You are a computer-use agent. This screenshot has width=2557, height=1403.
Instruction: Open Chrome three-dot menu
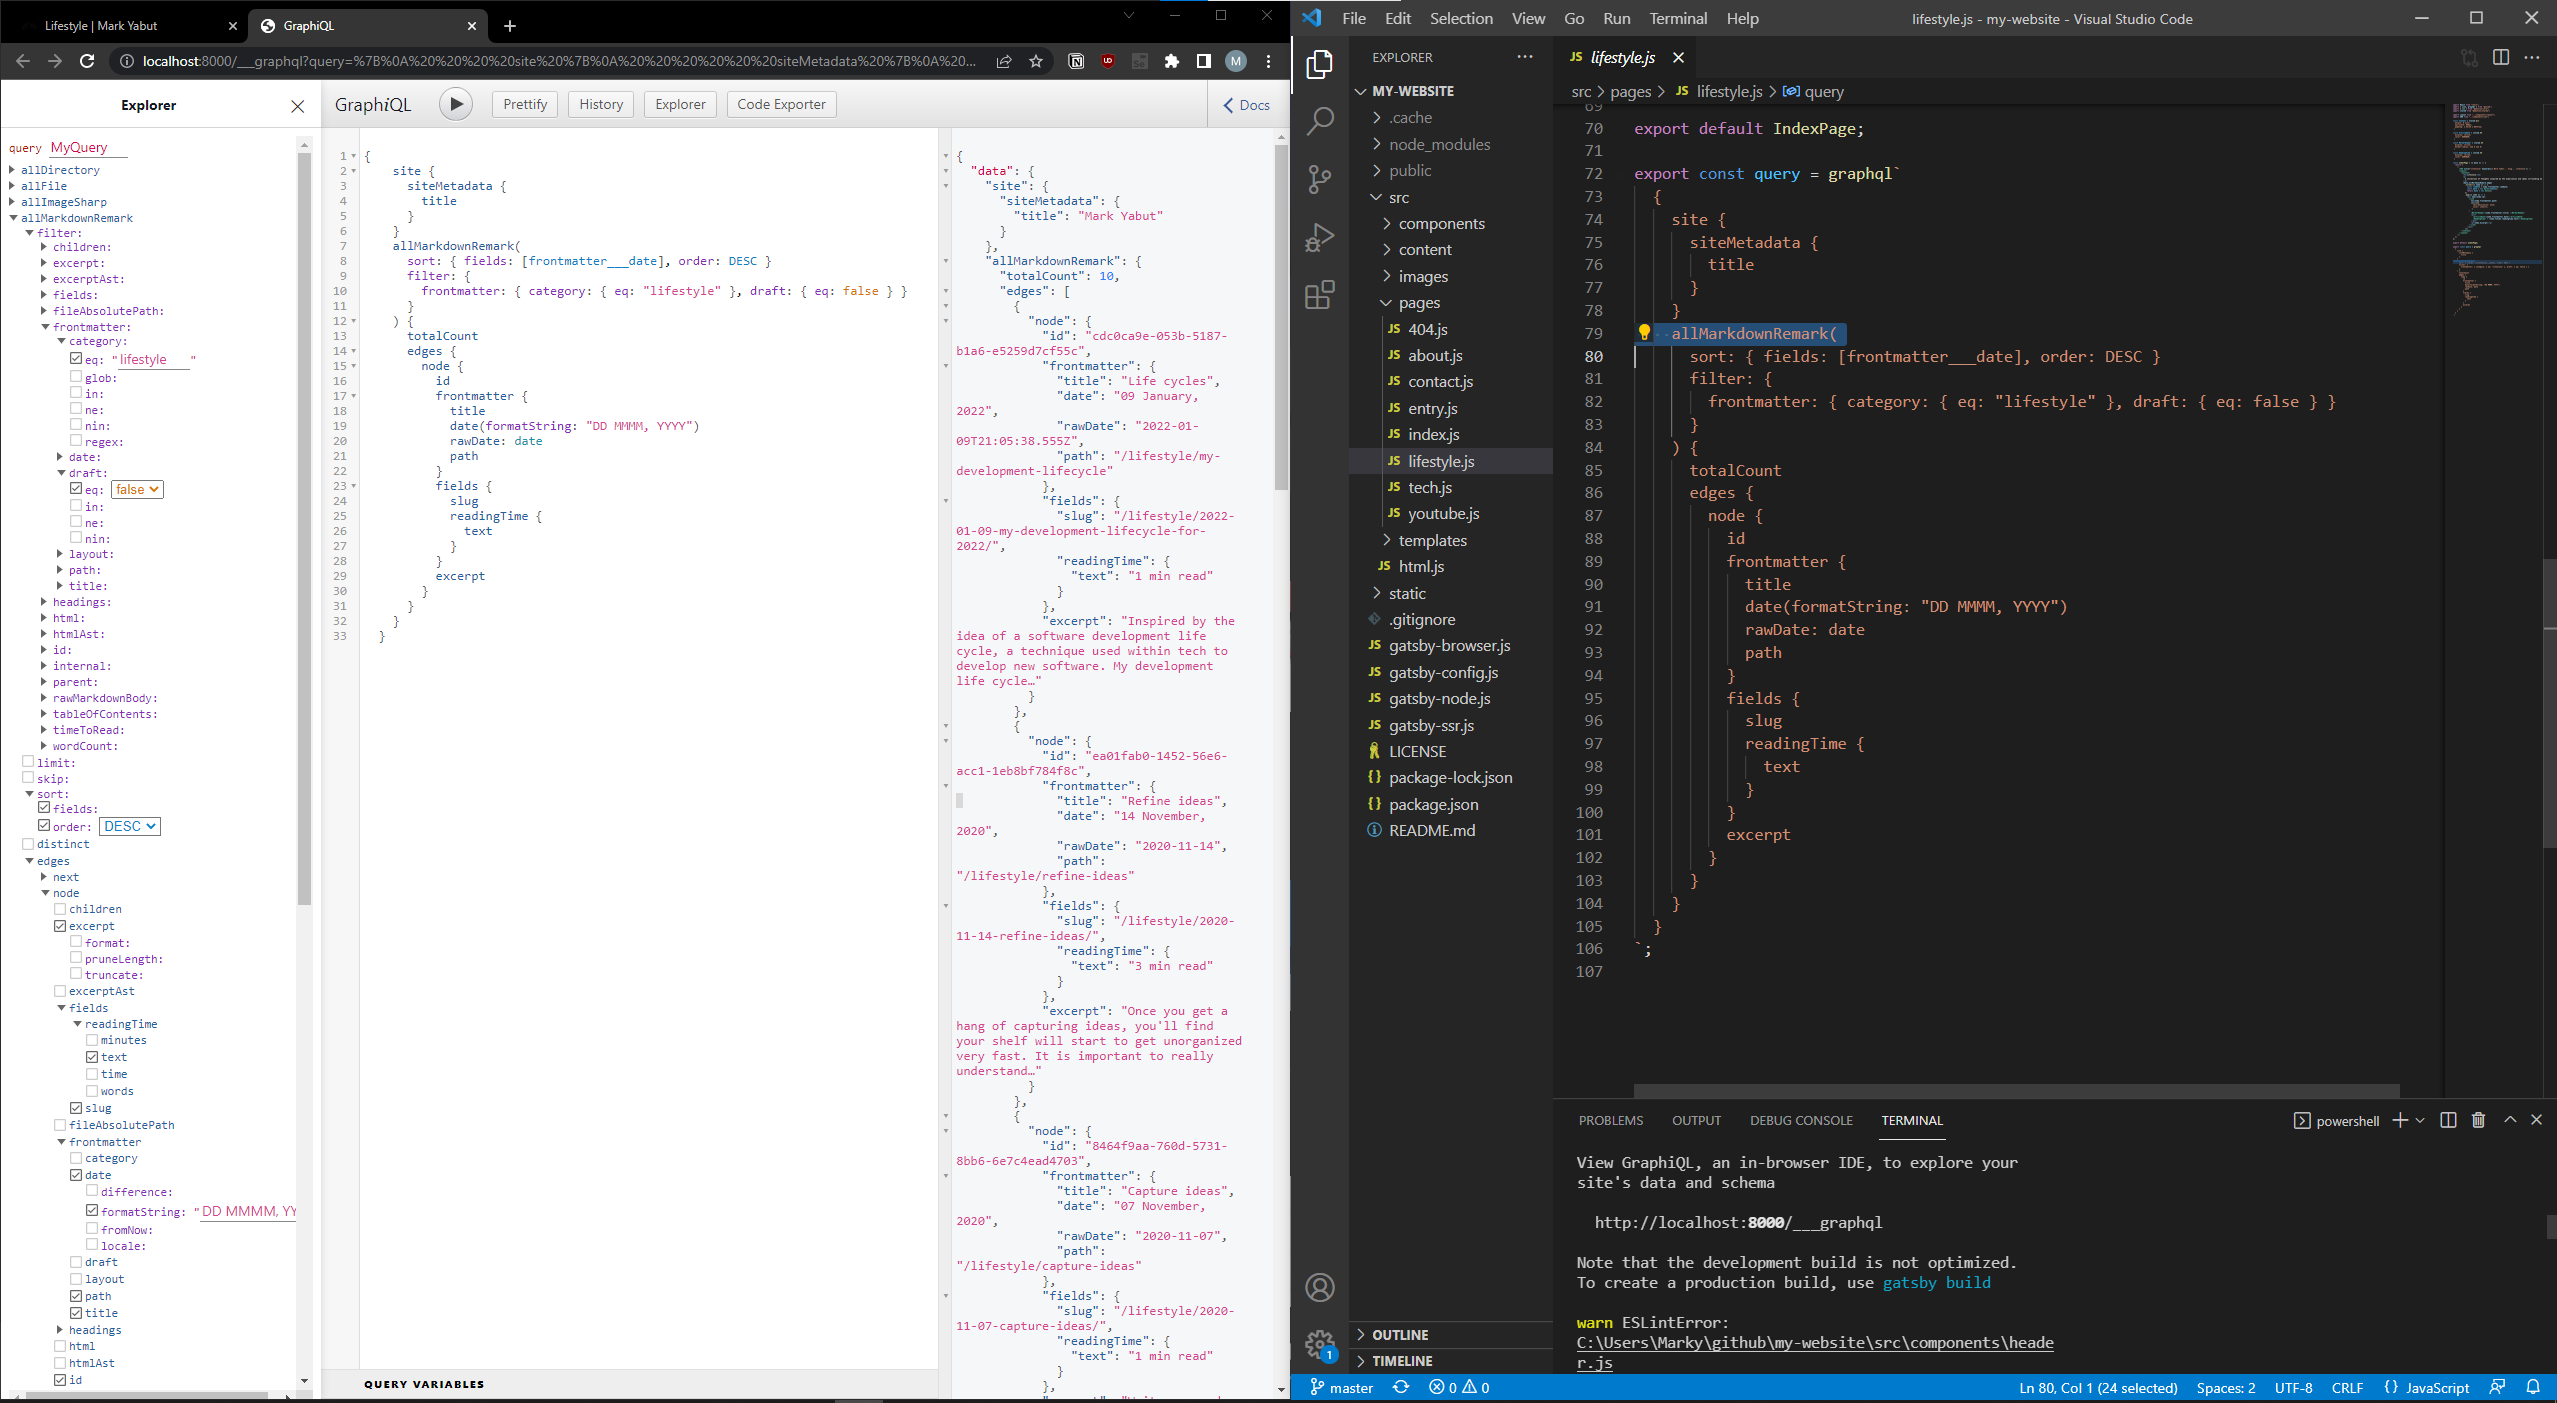pos(1269,61)
